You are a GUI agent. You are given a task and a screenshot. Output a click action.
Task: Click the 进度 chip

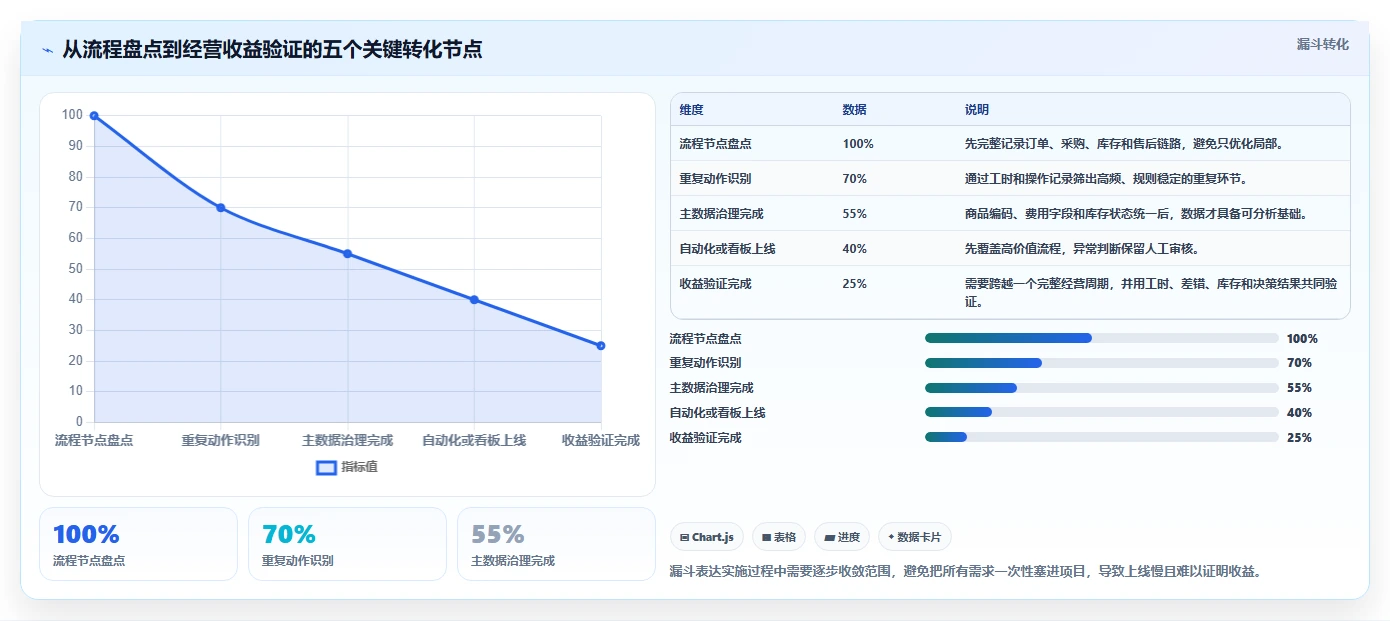click(842, 537)
